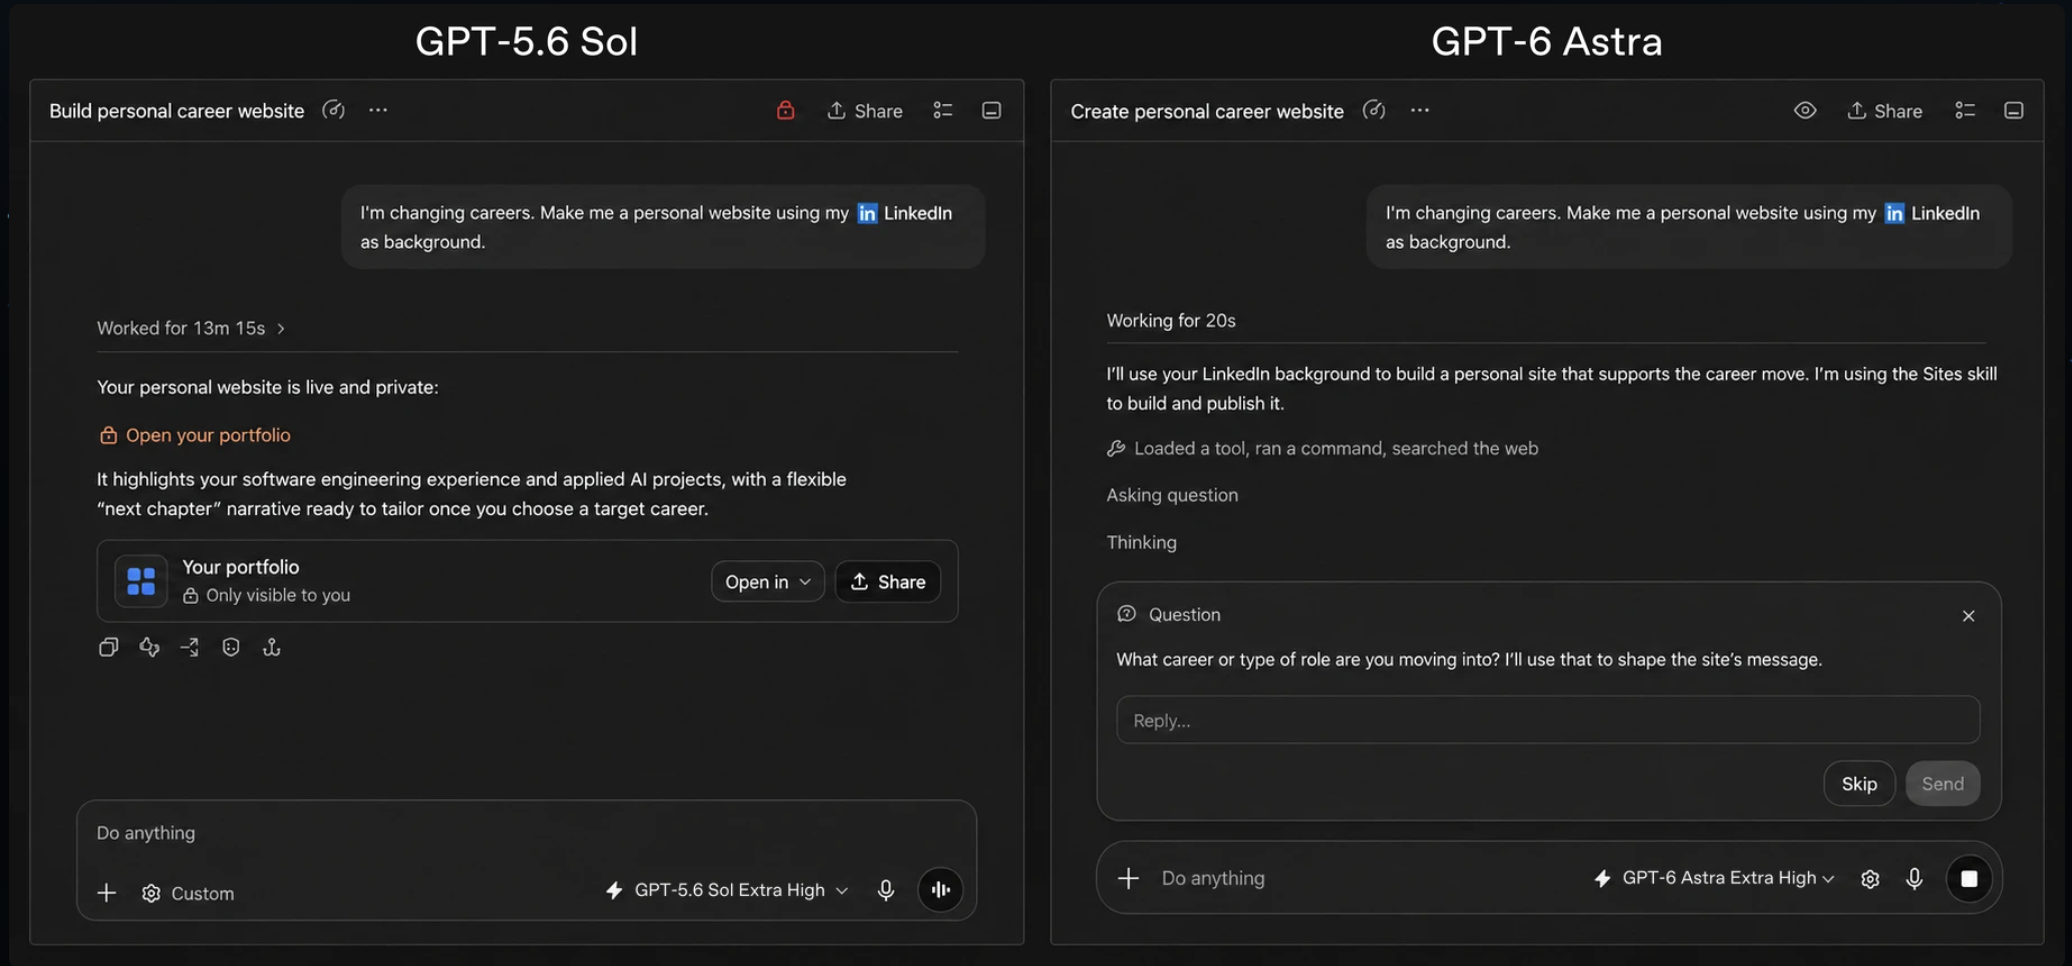Share the Build personal career website chat
The width and height of the screenshot is (2072, 966).
click(865, 110)
